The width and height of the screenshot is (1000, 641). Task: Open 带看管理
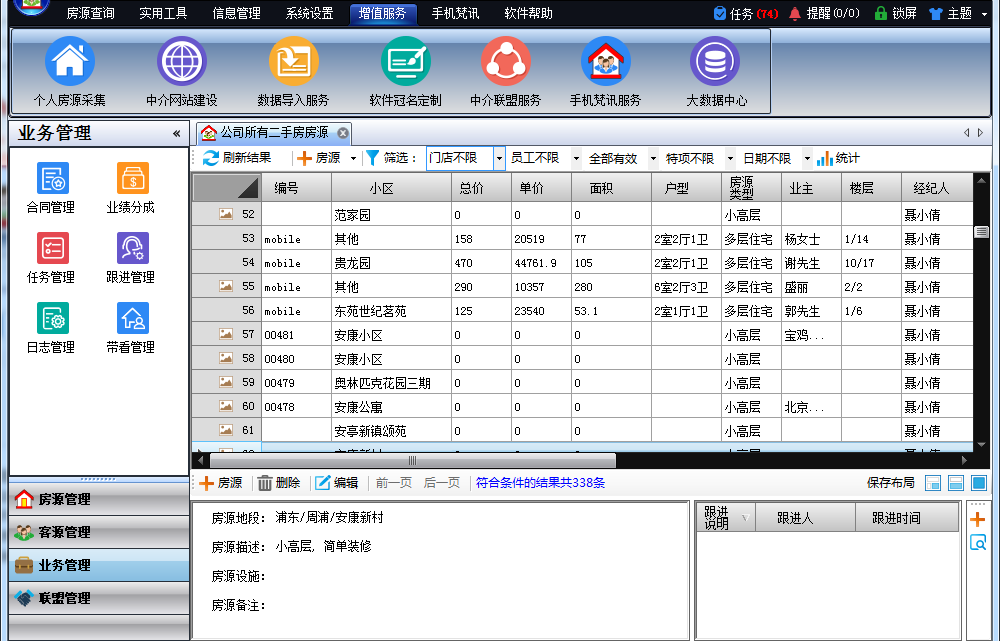click(131, 320)
